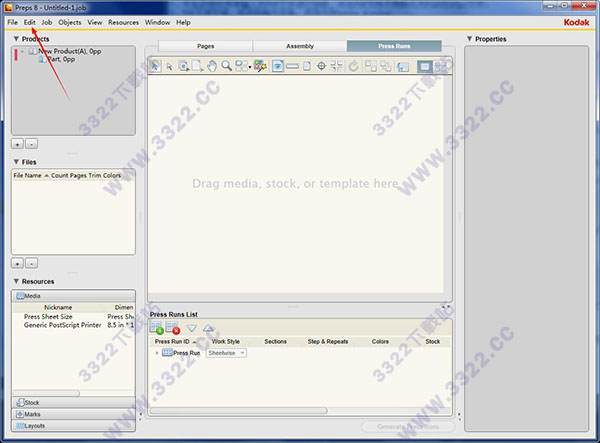Select the ruler measure tool
This screenshot has height=443, width=600.
(x=292, y=66)
